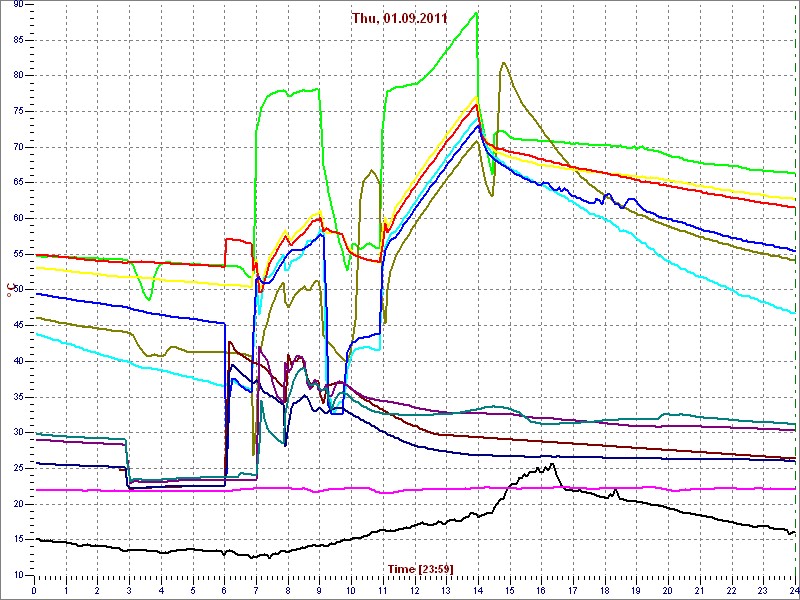Click the °C unit label on temperature axis
This screenshot has width=800, height=600.
[x=9, y=292]
